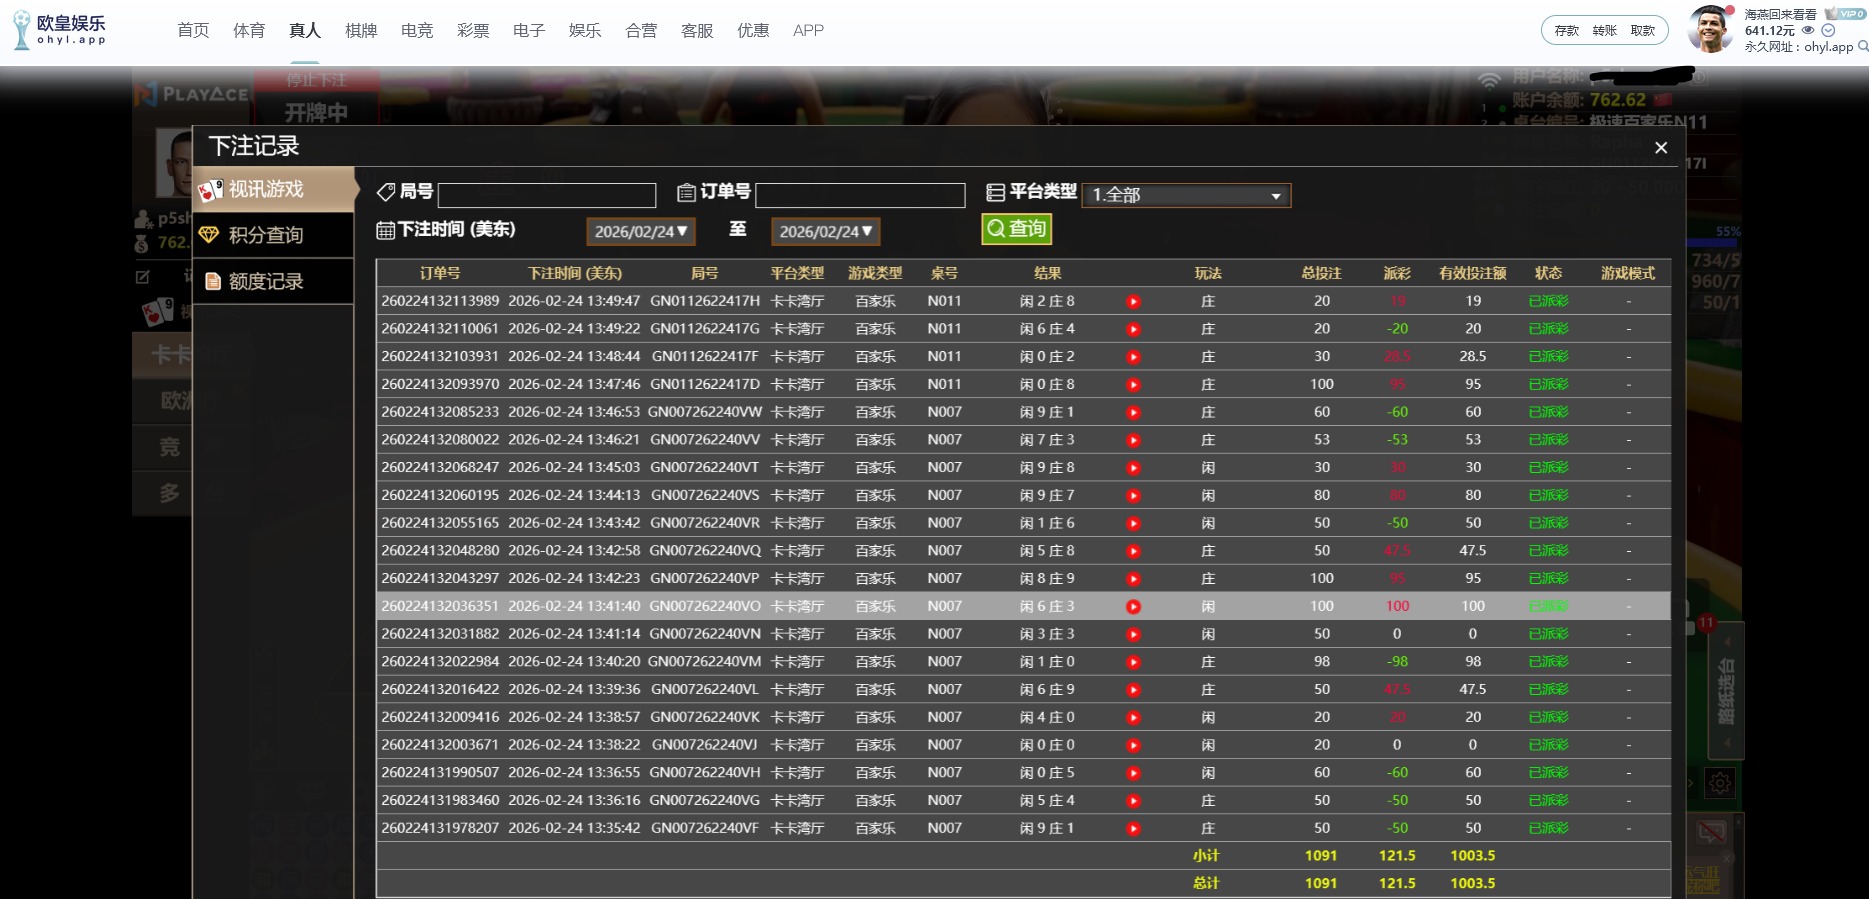Click the refresh balance icon next to 641.12元
Viewport: 1869px width, 899px height.
pyautogui.click(x=1828, y=30)
